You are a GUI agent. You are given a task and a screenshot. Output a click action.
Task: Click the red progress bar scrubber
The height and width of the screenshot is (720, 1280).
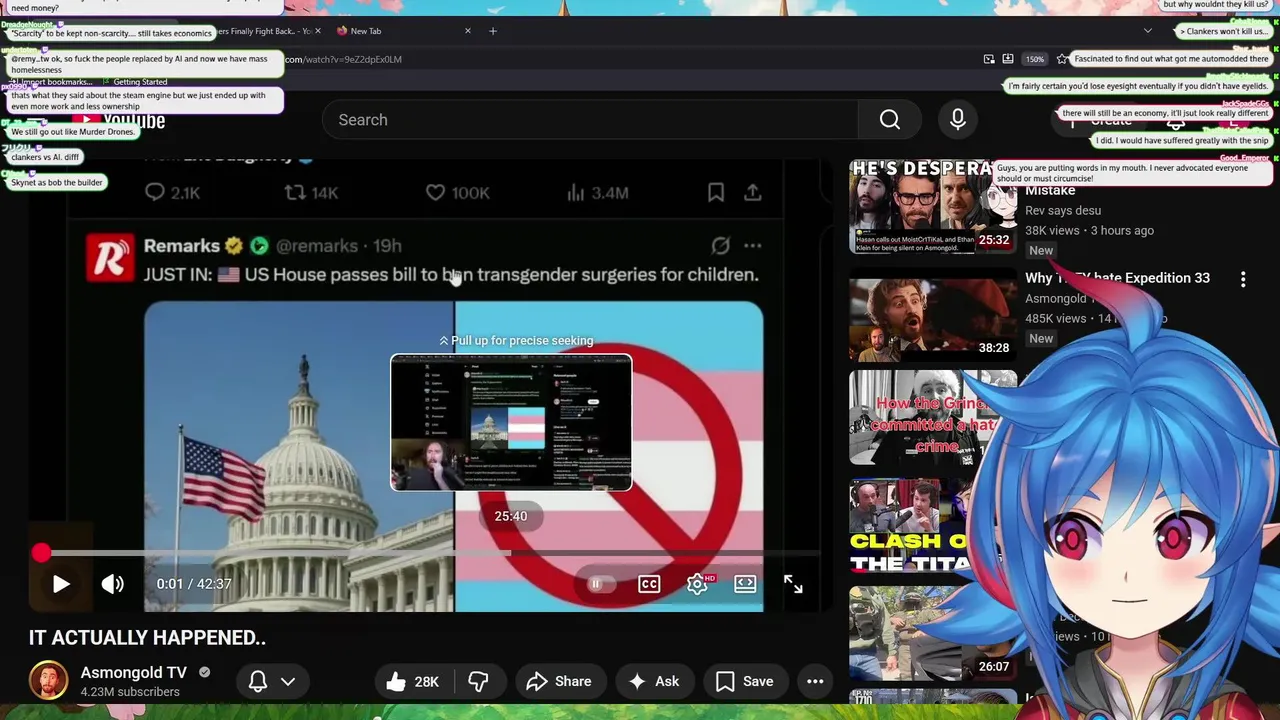coord(41,552)
